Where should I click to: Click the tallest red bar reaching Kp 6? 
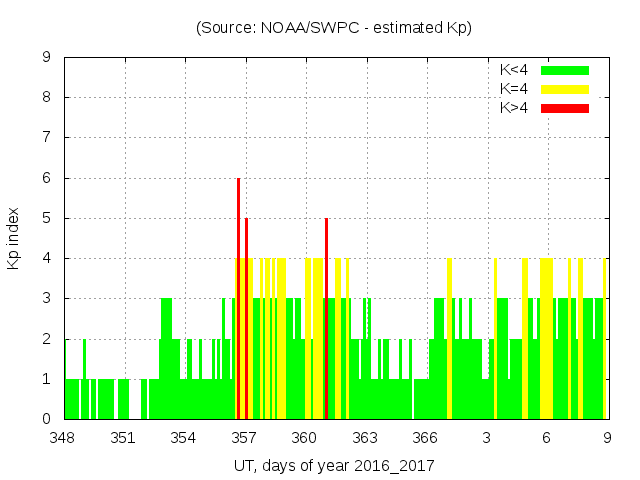pyautogui.click(x=238, y=300)
